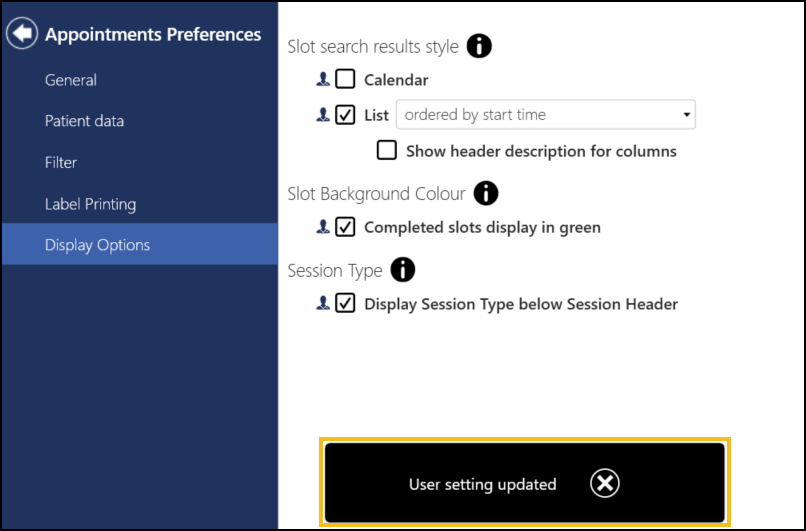Screen dimensions: 806x531
Task: Untick the List results style checkbox
Action: tap(345, 115)
